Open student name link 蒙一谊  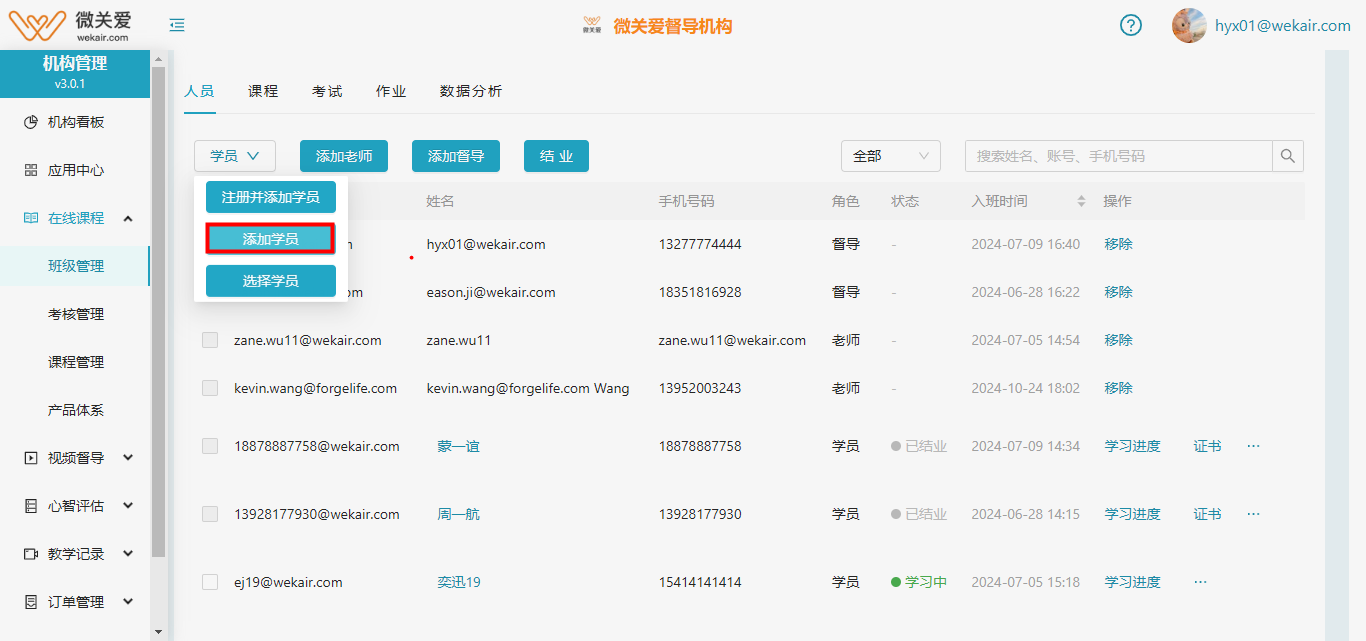(458, 446)
